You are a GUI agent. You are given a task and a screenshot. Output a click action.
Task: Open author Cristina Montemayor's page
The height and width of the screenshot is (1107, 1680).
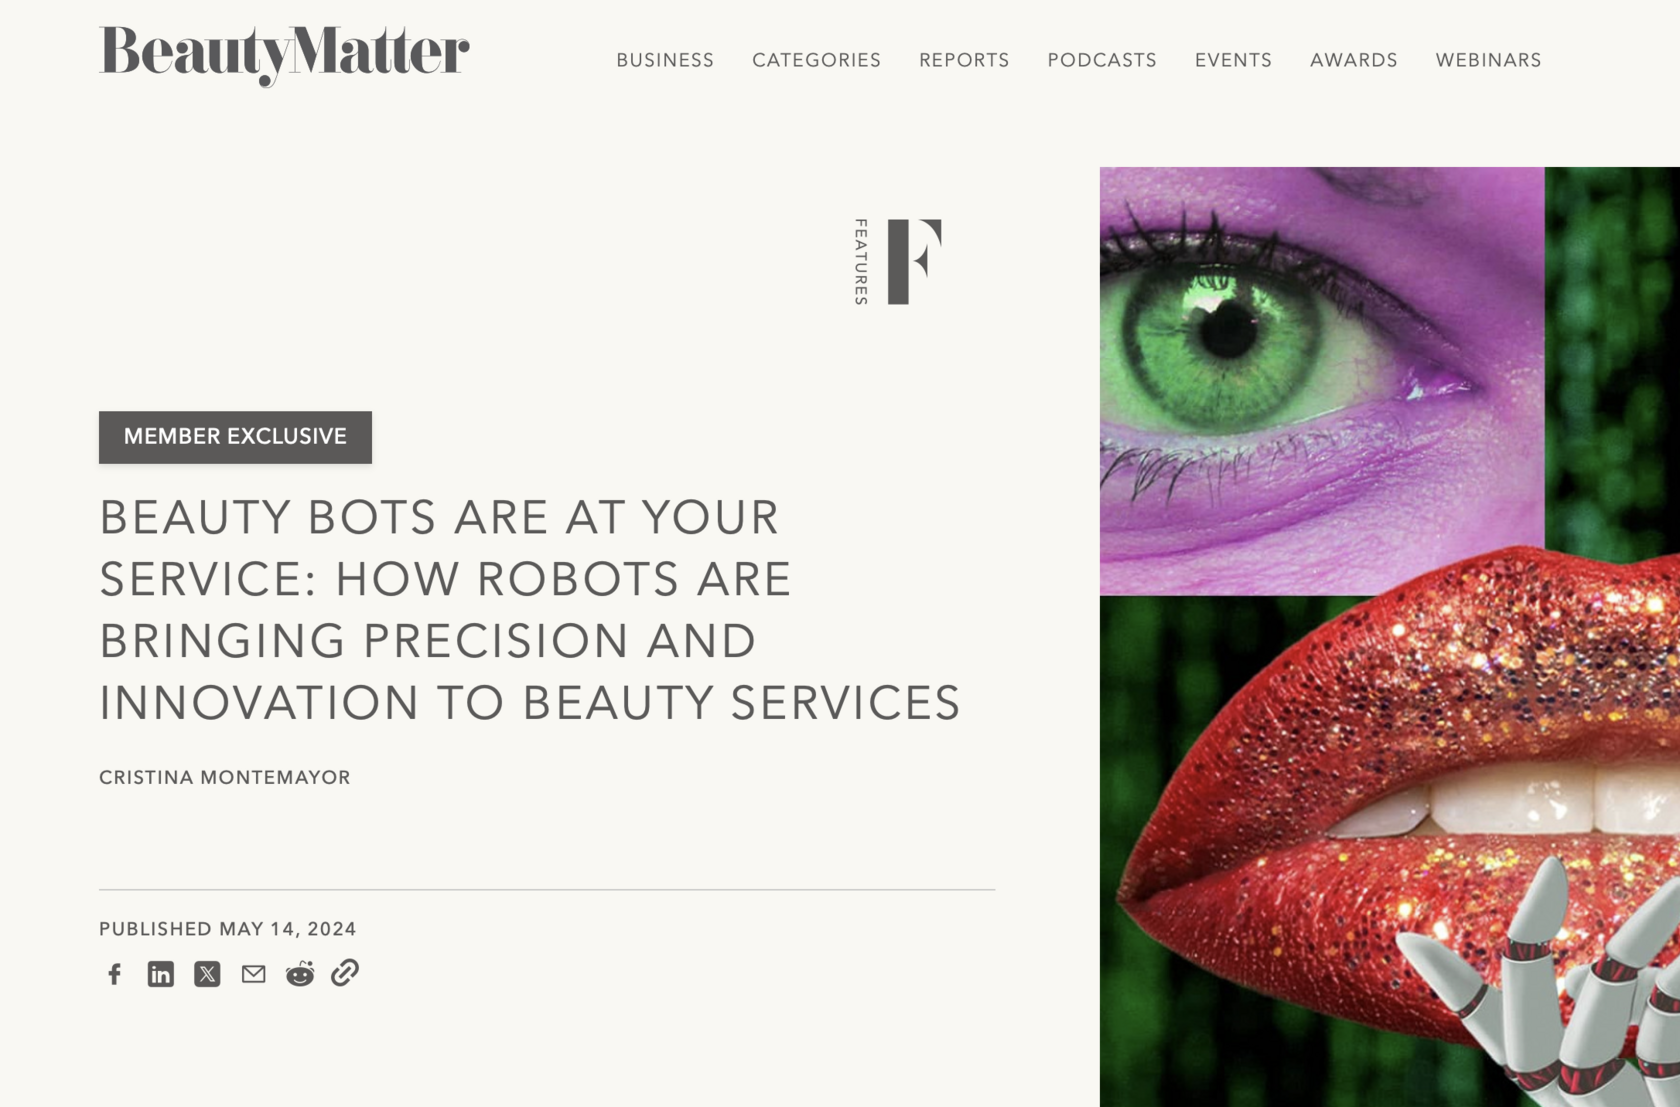click(225, 778)
